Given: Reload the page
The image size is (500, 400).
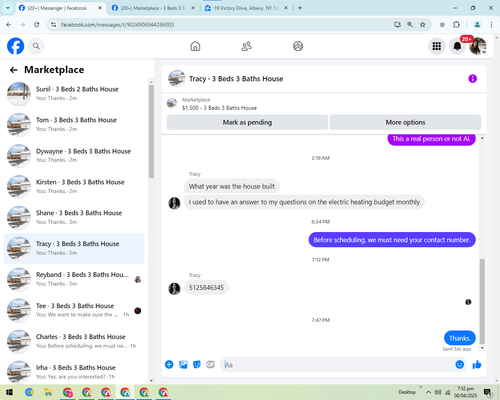Looking at the screenshot, I should point(37,25).
